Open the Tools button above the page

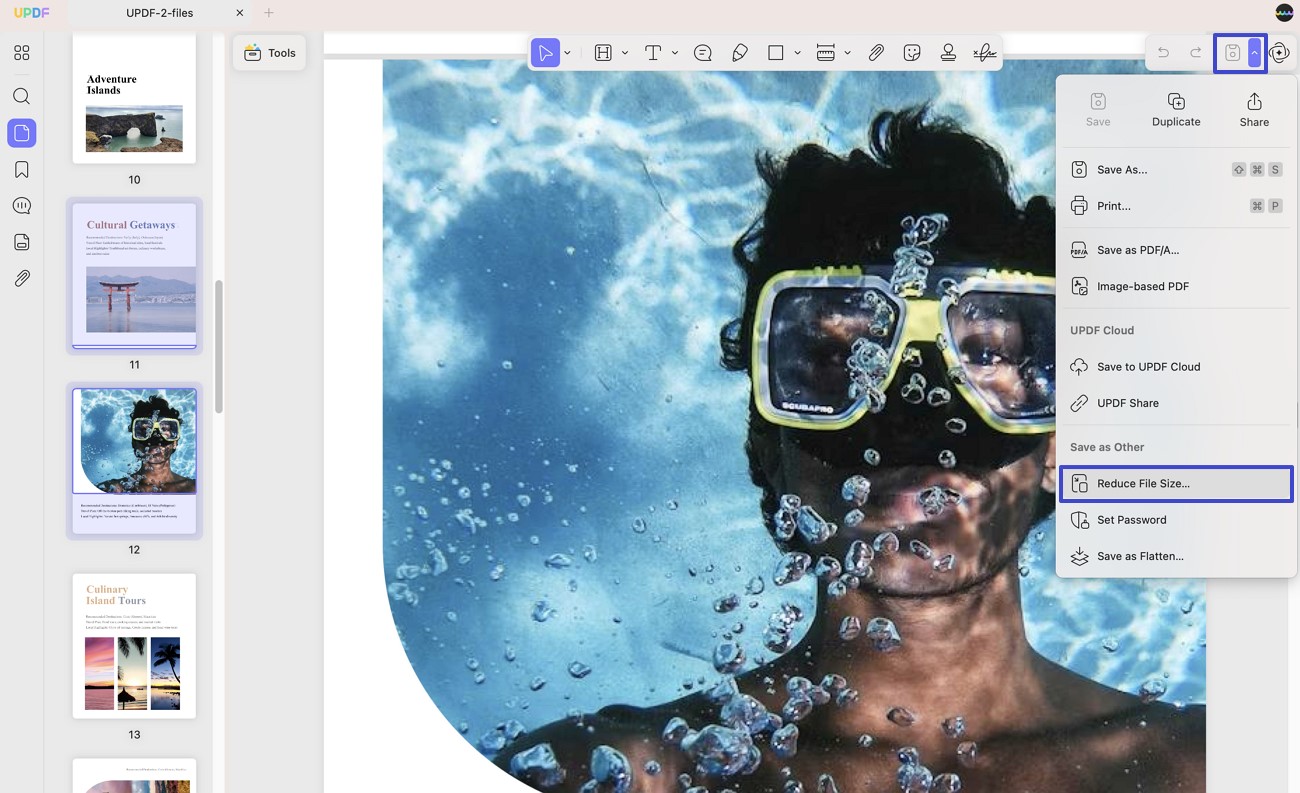[270, 52]
